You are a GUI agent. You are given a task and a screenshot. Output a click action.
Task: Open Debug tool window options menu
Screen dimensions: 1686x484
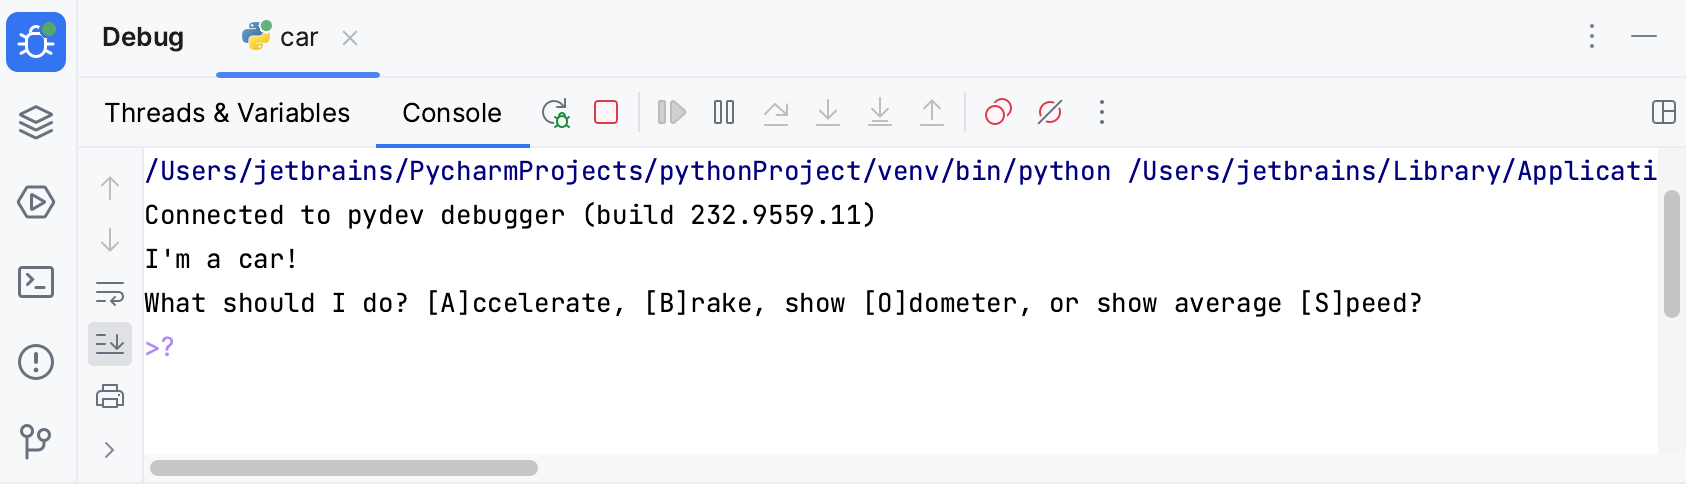1592,37
